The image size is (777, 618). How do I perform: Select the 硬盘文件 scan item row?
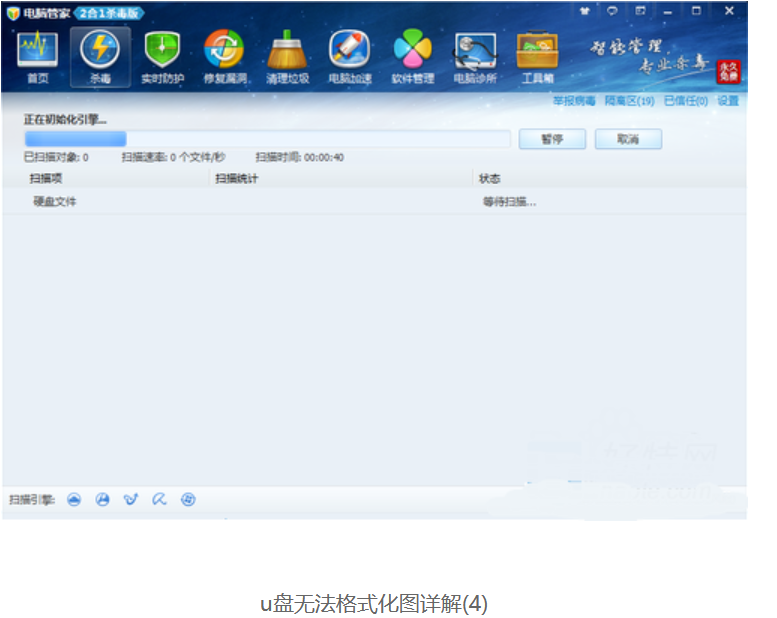tap(55, 202)
